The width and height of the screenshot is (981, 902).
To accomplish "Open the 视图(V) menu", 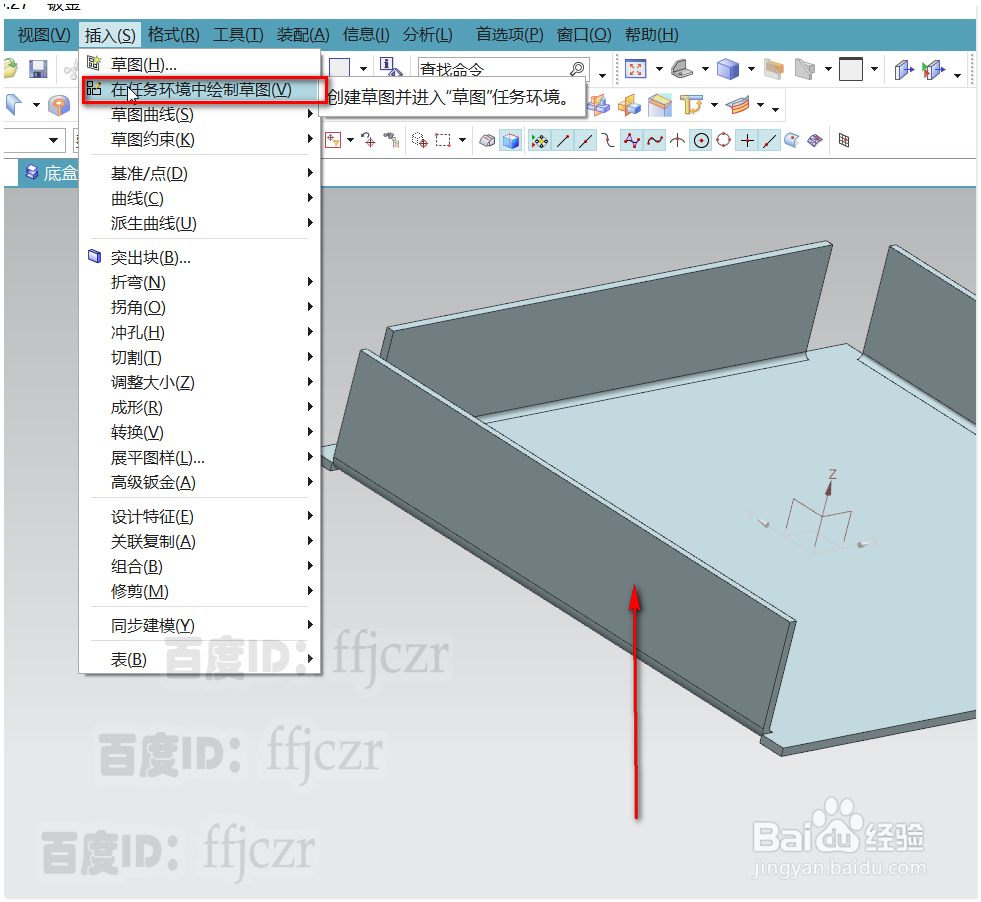I will click(44, 35).
